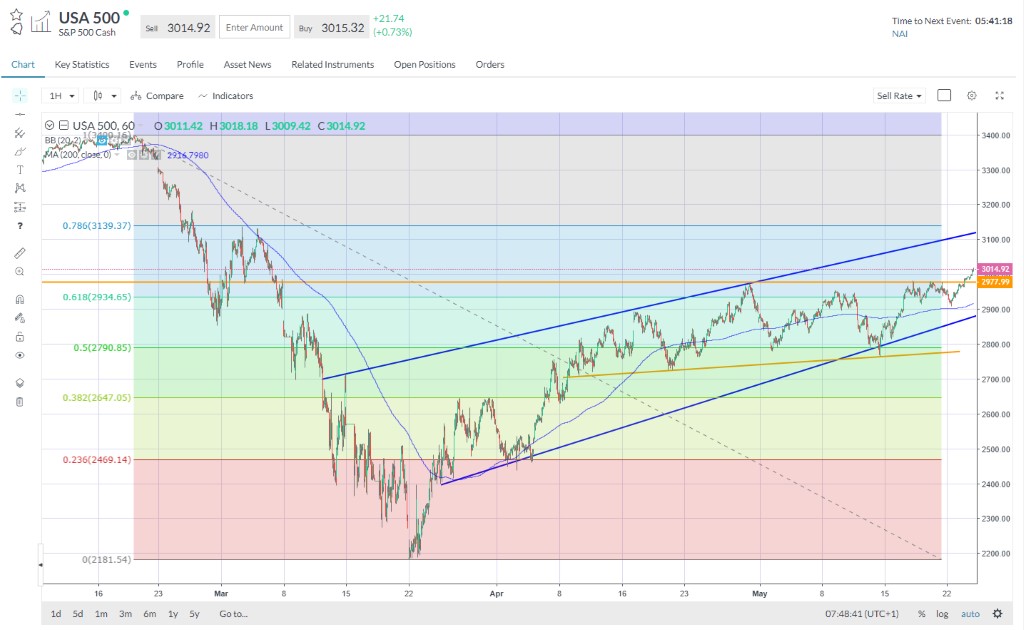Screen dimensions: 1024x630
Task: Click the Sell 3014.92 button
Action: pyautogui.click(x=177, y=28)
